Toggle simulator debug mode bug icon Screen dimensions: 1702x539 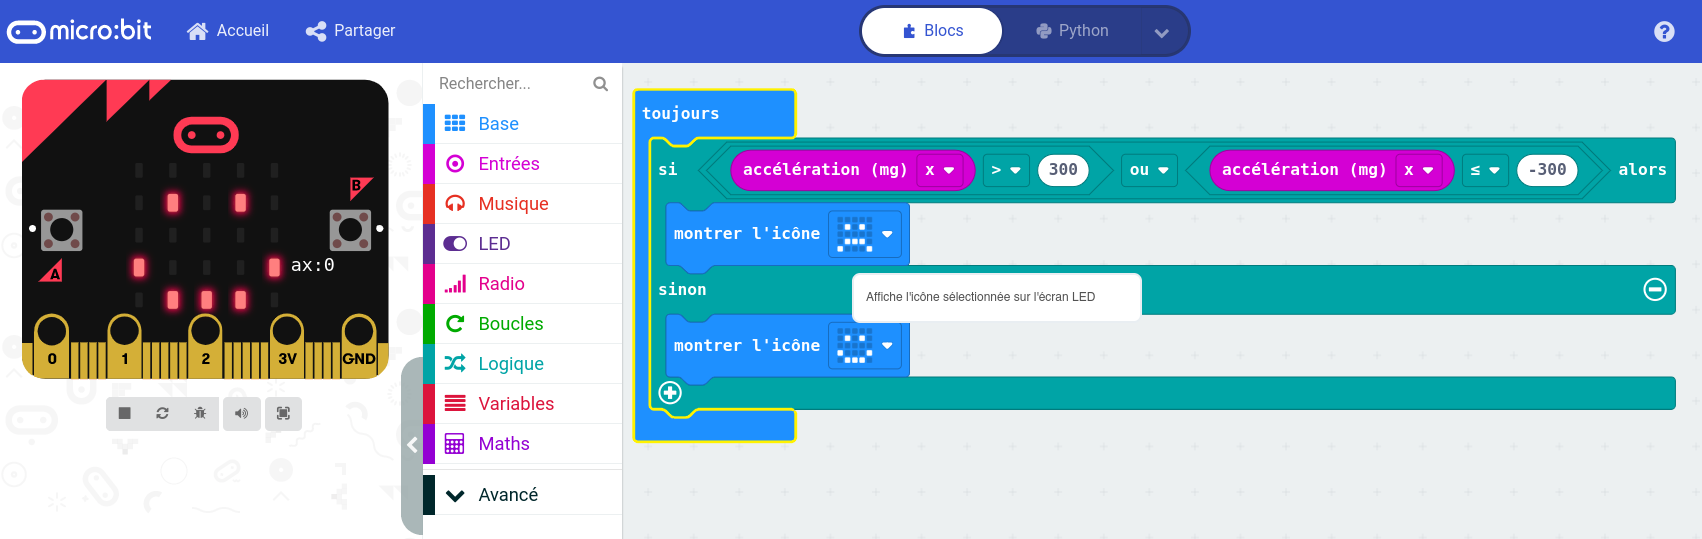click(x=200, y=413)
